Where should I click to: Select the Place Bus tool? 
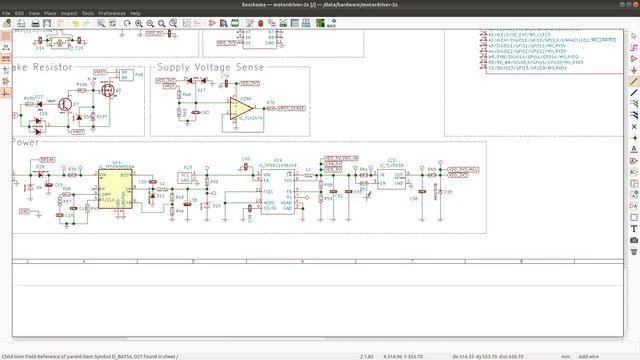point(634,93)
